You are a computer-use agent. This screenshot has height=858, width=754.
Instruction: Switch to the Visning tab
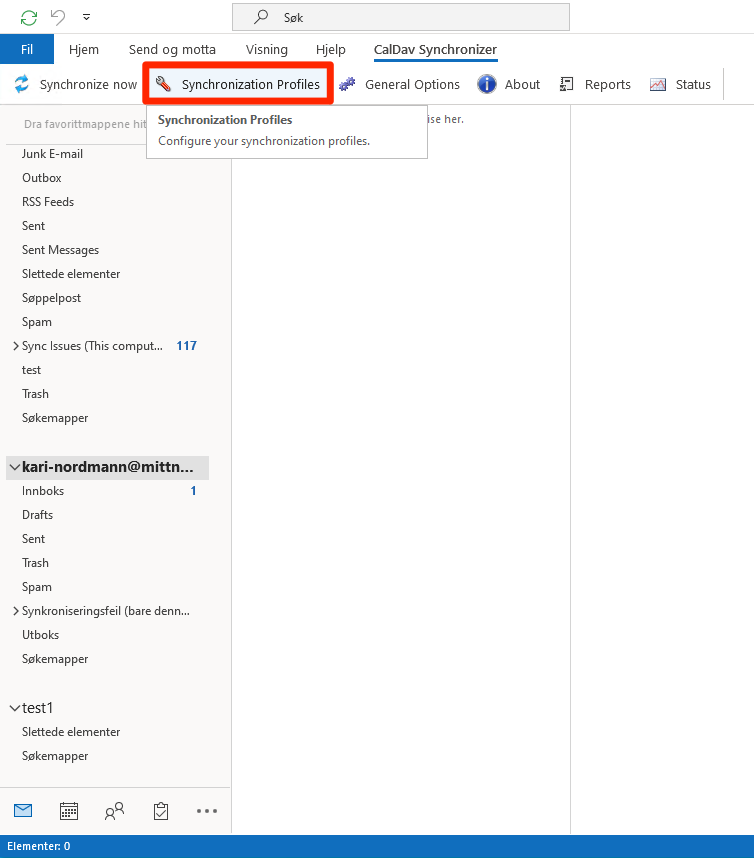(x=266, y=49)
